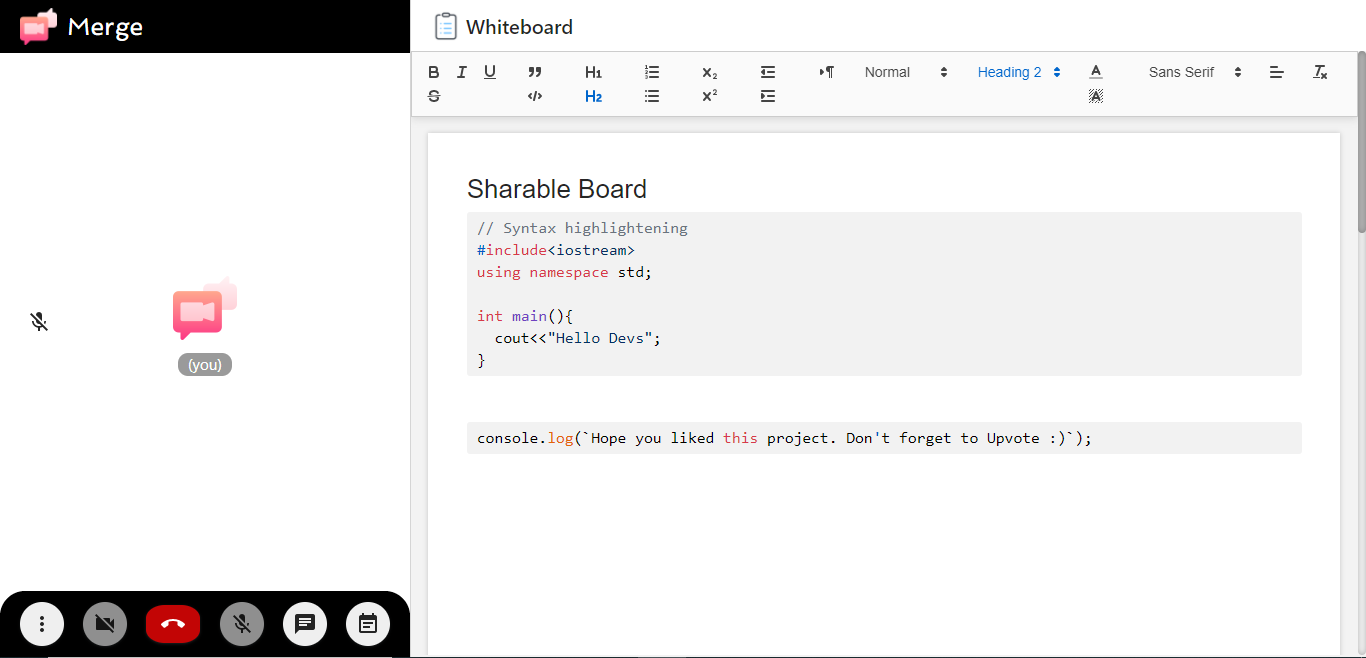
Task: End the call with red button
Action: (x=173, y=624)
